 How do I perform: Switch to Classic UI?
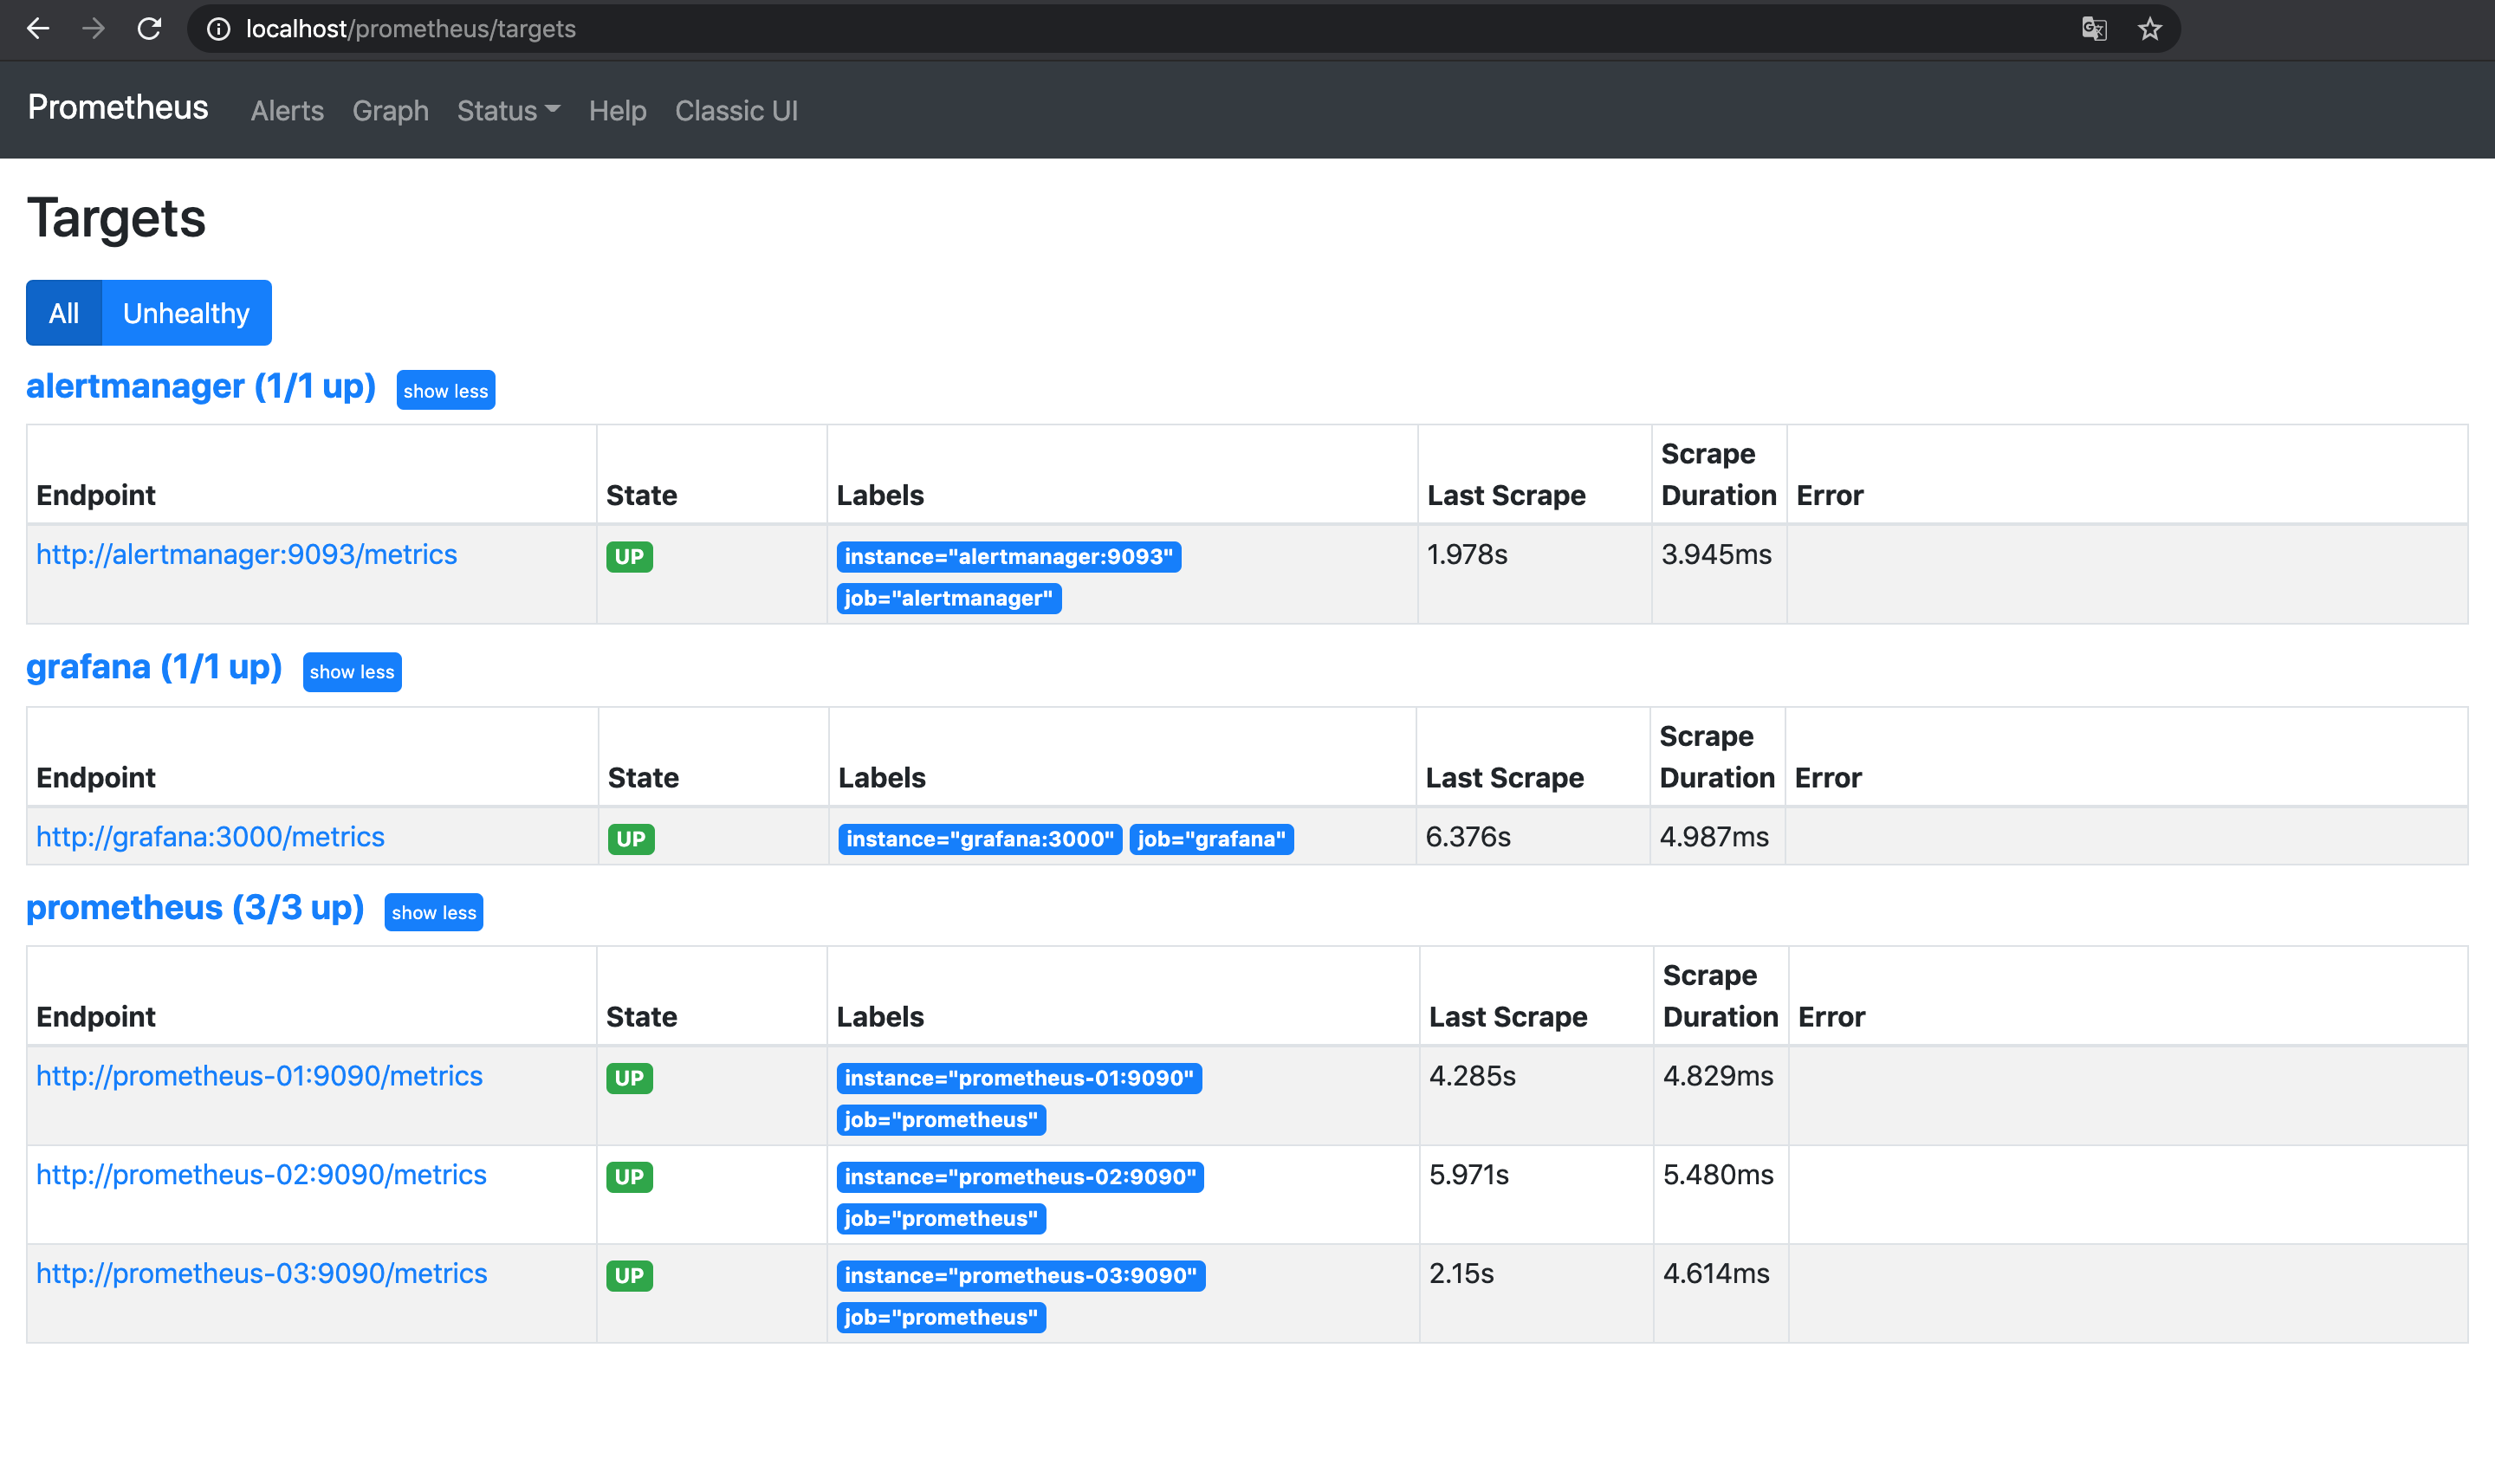click(x=737, y=111)
